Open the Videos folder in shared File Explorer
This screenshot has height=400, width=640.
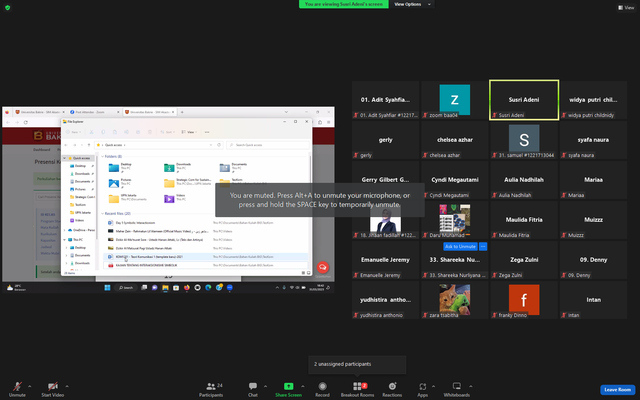coord(175,198)
